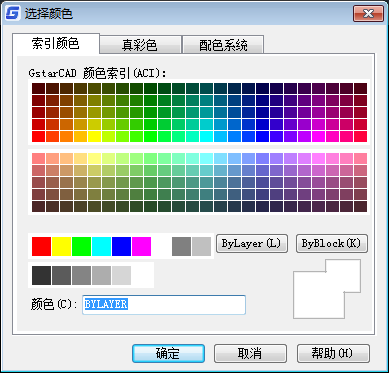Pick the darkest gray shade swatch
Image resolution: width=389 pixels, height=373 pixels.
[x=41, y=275]
